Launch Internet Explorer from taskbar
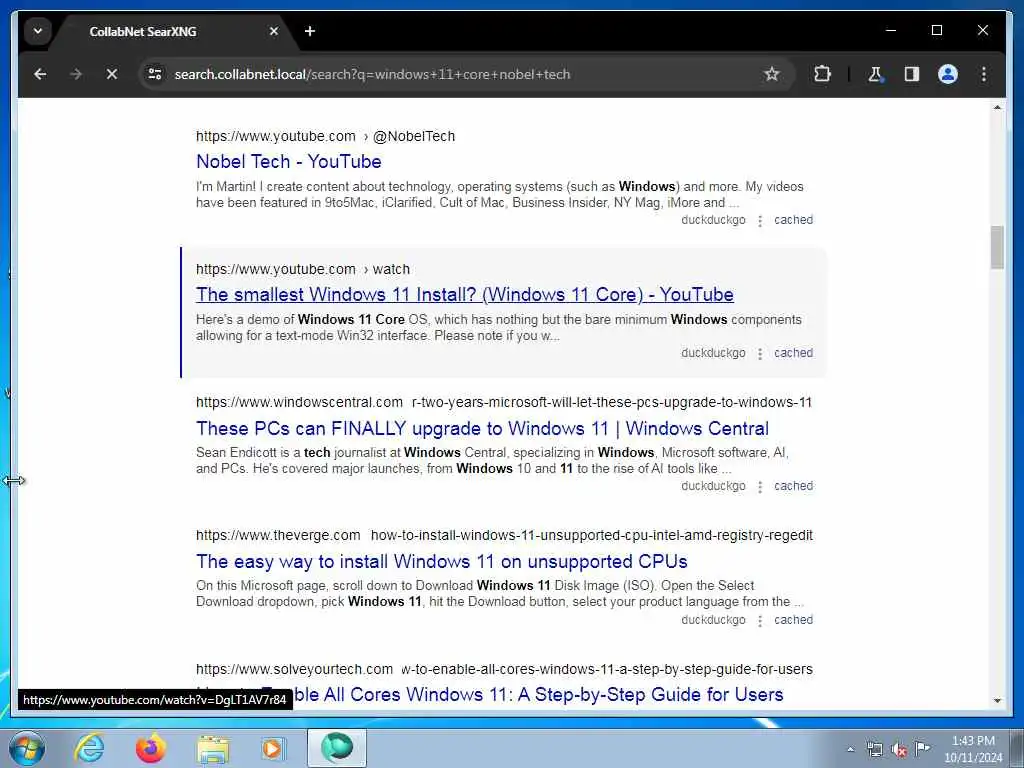Image resolution: width=1024 pixels, height=768 pixels. point(89,748)
